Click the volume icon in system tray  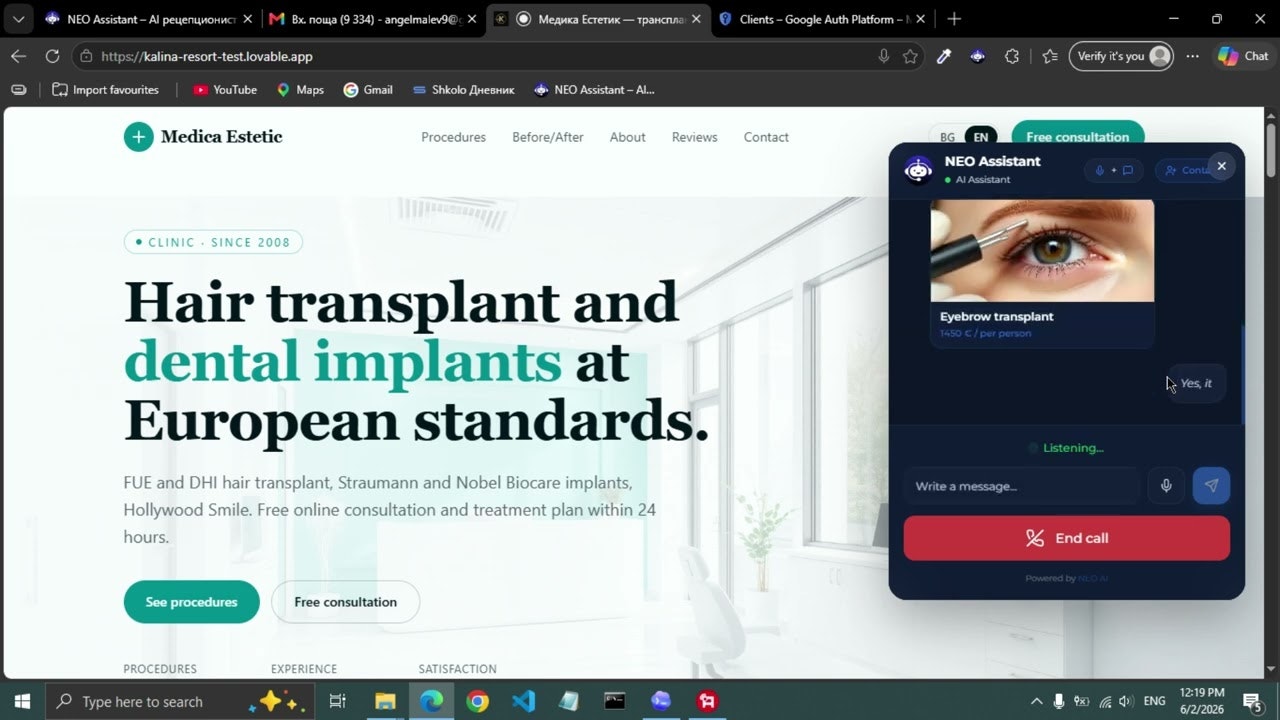pyautogui.click(x=1127, y=701)
